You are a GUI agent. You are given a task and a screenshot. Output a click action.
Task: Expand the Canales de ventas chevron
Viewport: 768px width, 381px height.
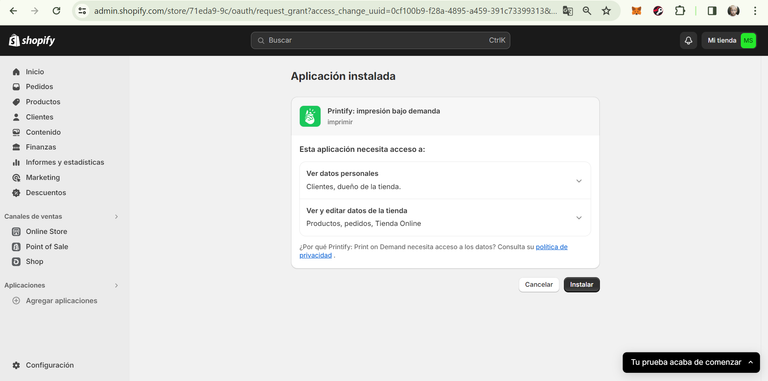(x=116, y=216)
